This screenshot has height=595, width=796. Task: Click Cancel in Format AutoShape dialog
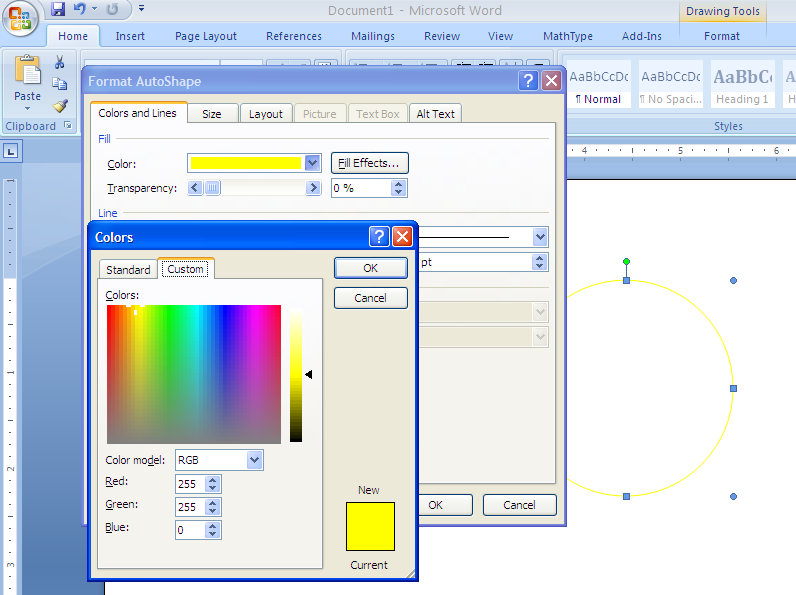[519, 505]
